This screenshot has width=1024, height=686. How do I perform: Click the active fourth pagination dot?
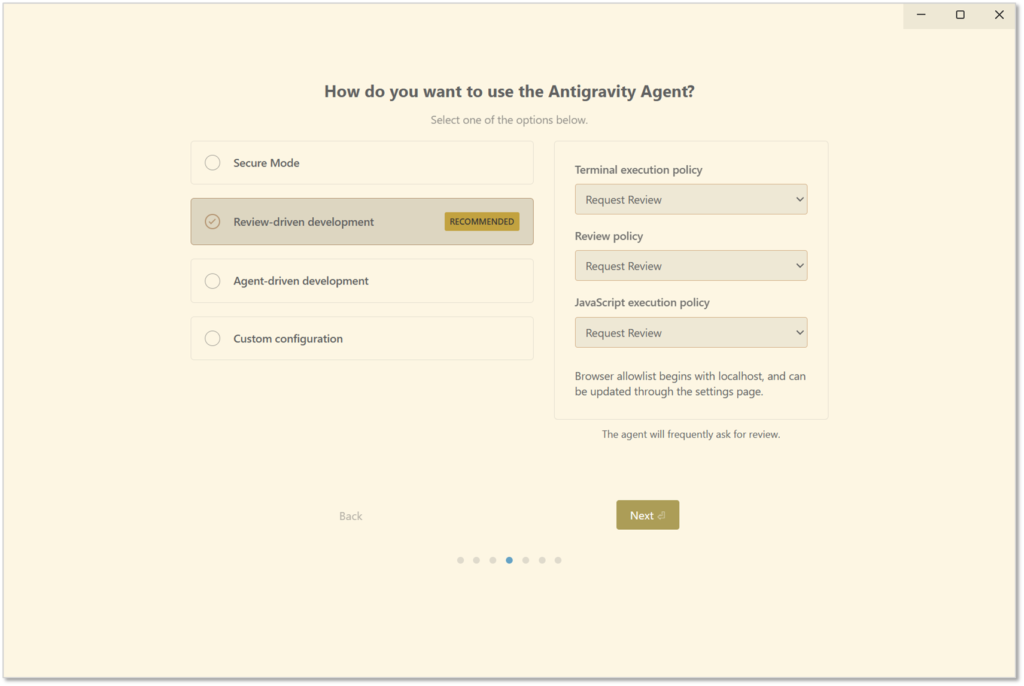click(509, 560)
